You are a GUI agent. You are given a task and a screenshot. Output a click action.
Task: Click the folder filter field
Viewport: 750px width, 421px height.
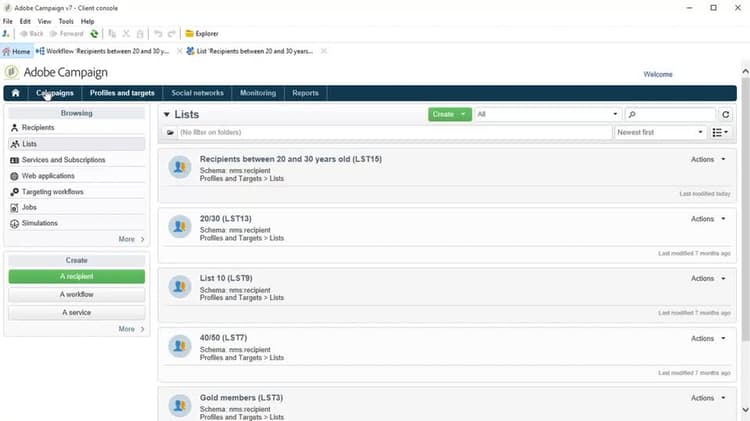point(395,133)
